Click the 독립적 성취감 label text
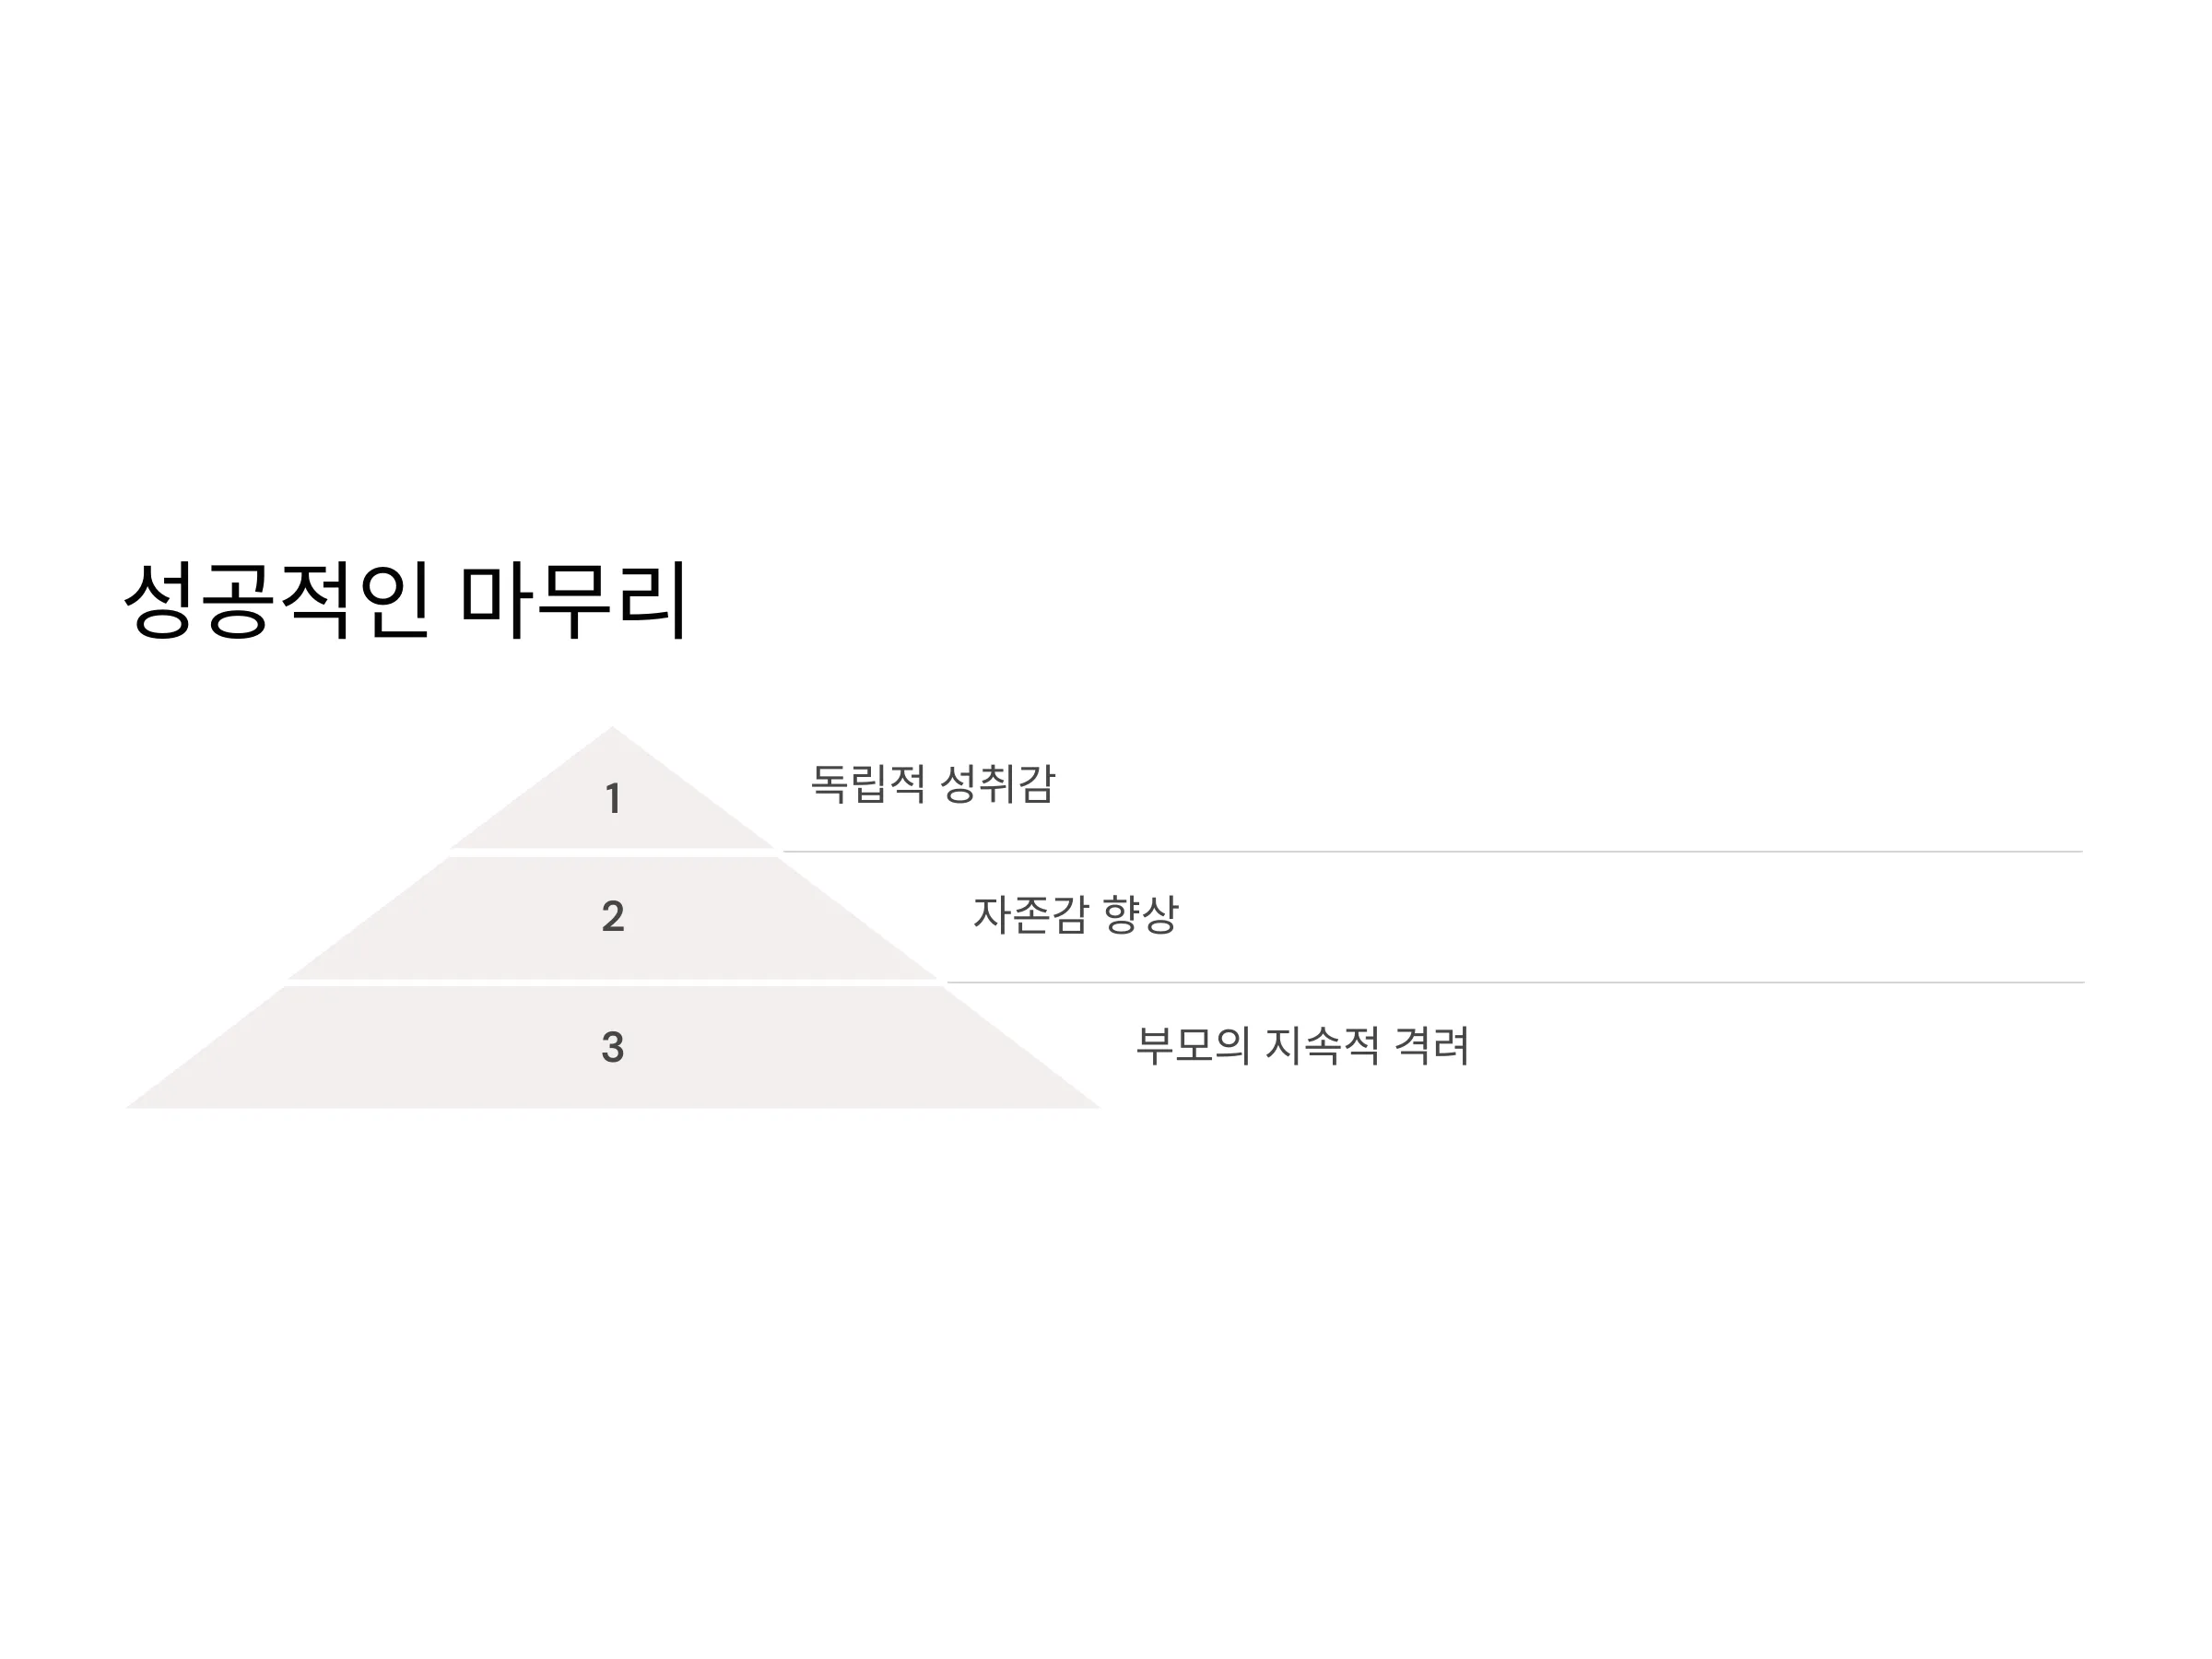This screenshot has height=1659, width=2212. point(932,783)
